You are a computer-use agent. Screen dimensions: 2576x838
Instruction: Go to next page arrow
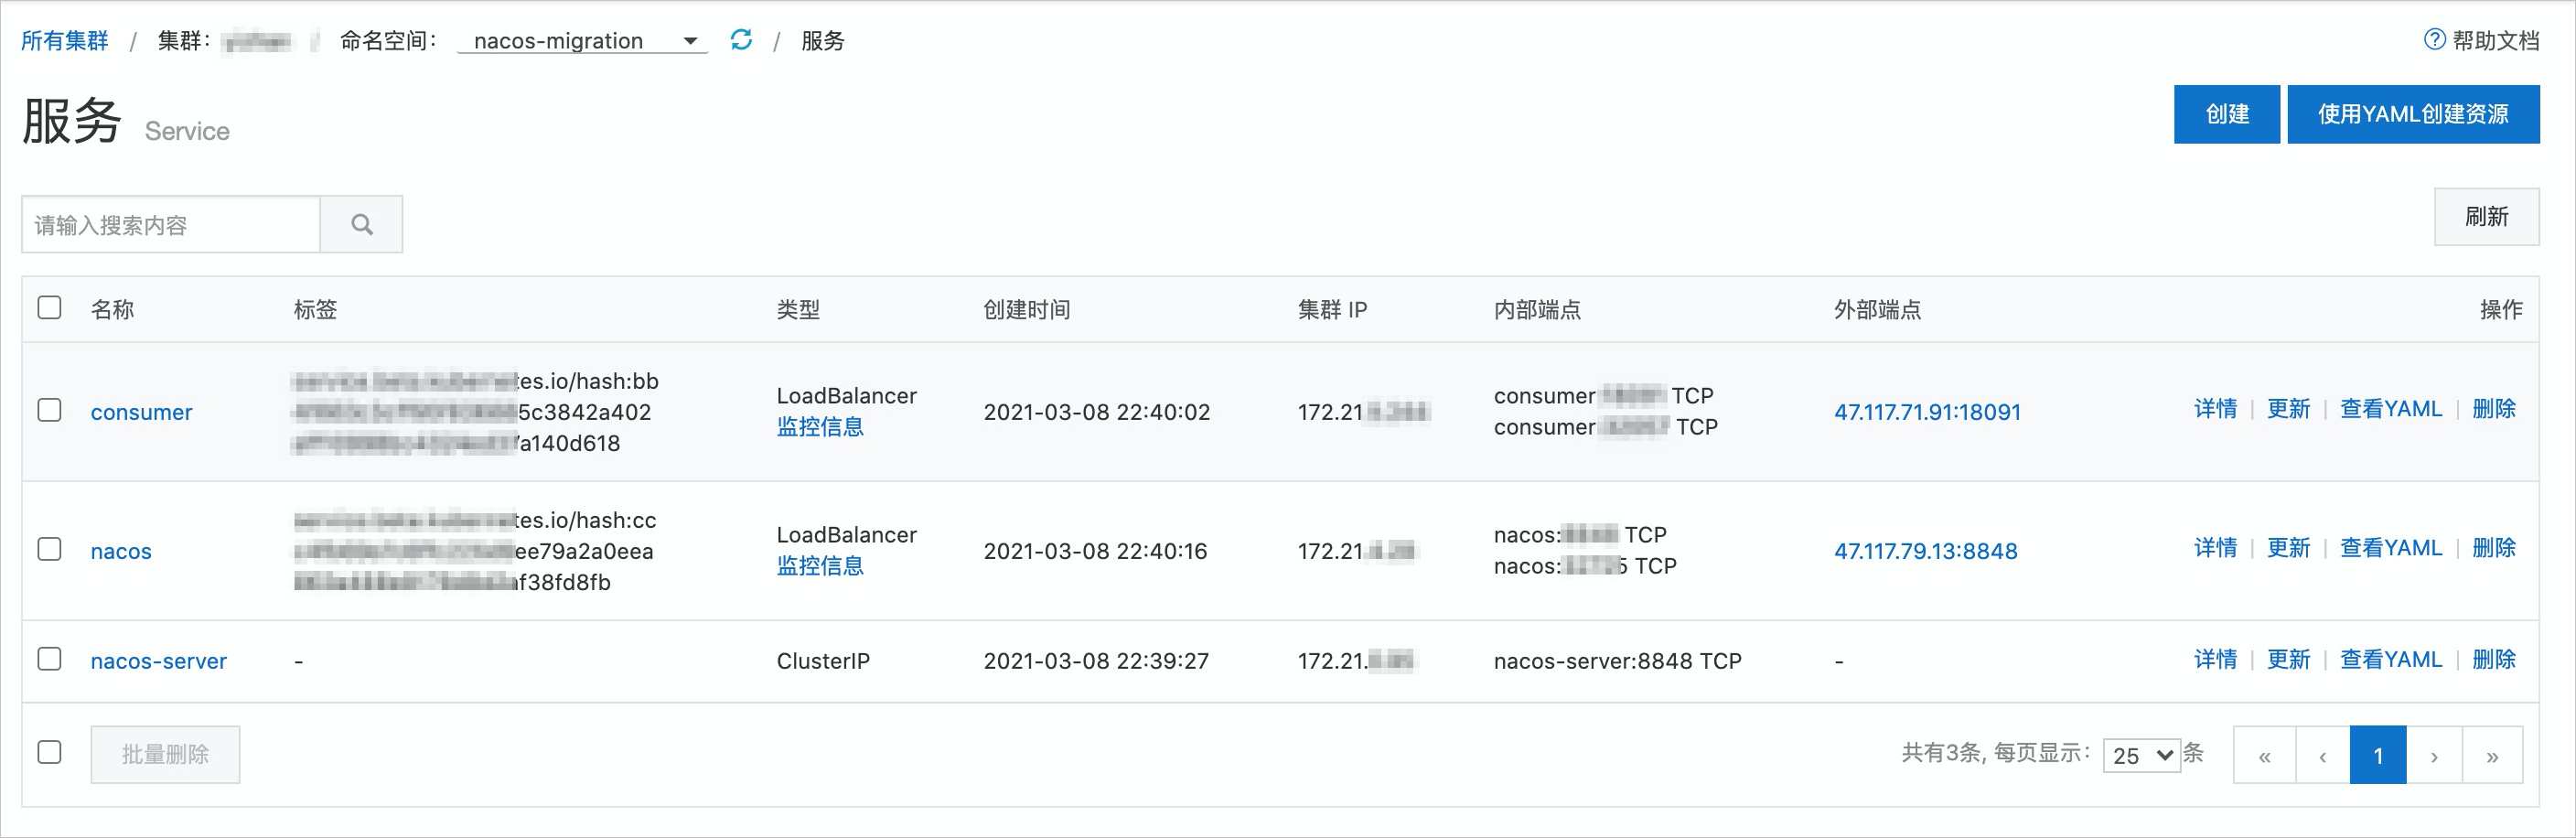click(2434, 756)
